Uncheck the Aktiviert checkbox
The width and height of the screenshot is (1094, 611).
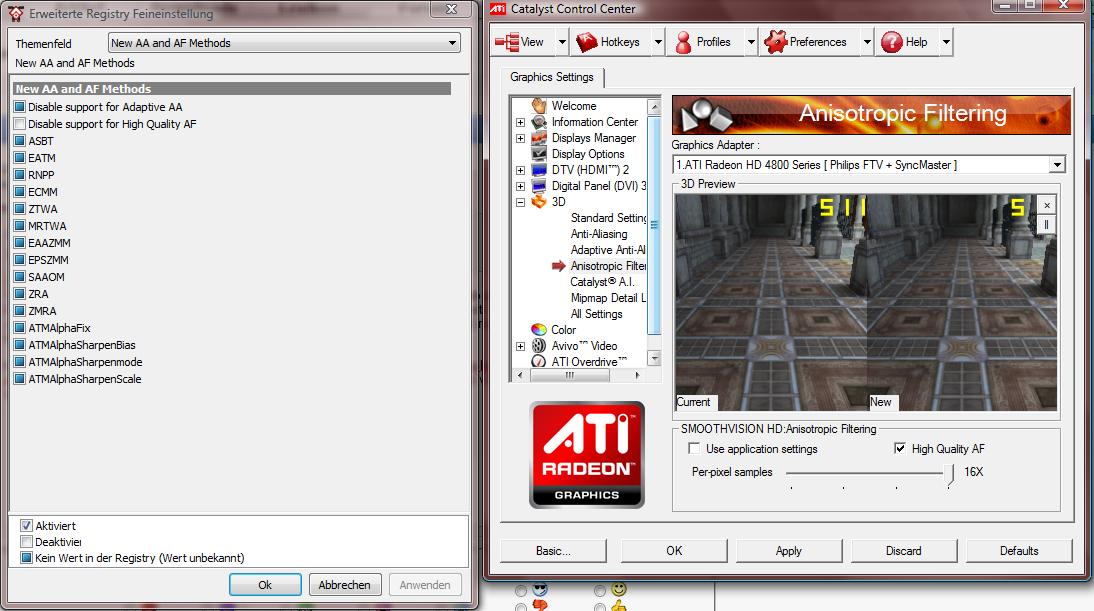click(27, 526)
